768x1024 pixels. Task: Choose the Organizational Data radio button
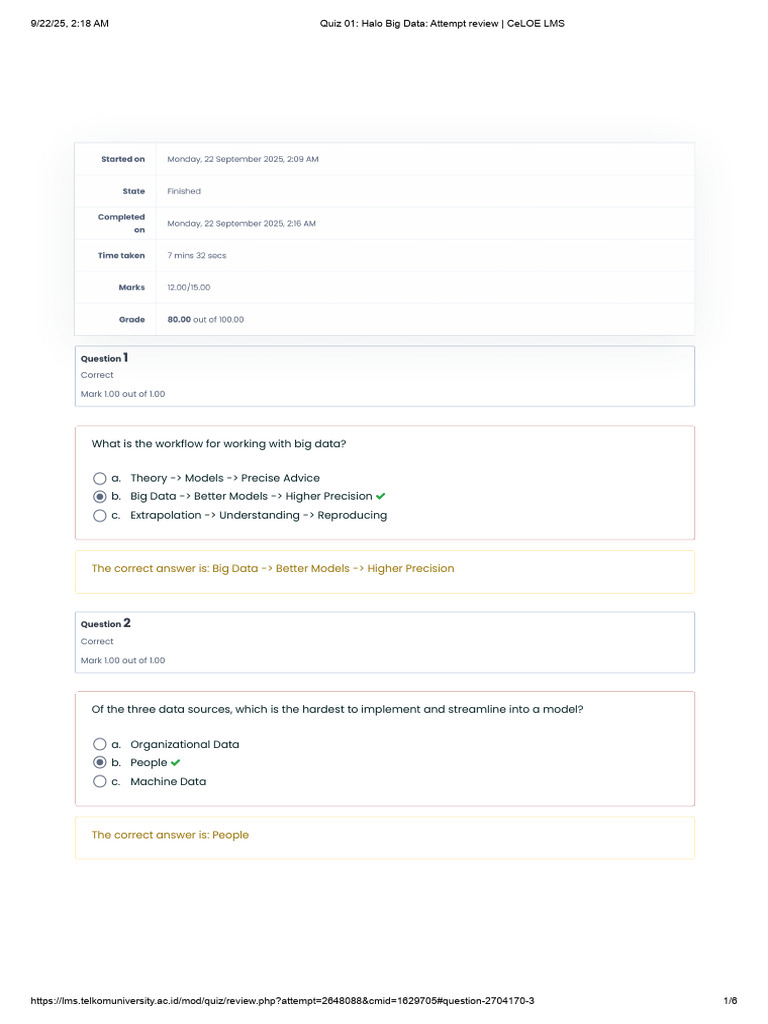pyautogui.click(x=99, y=744)
